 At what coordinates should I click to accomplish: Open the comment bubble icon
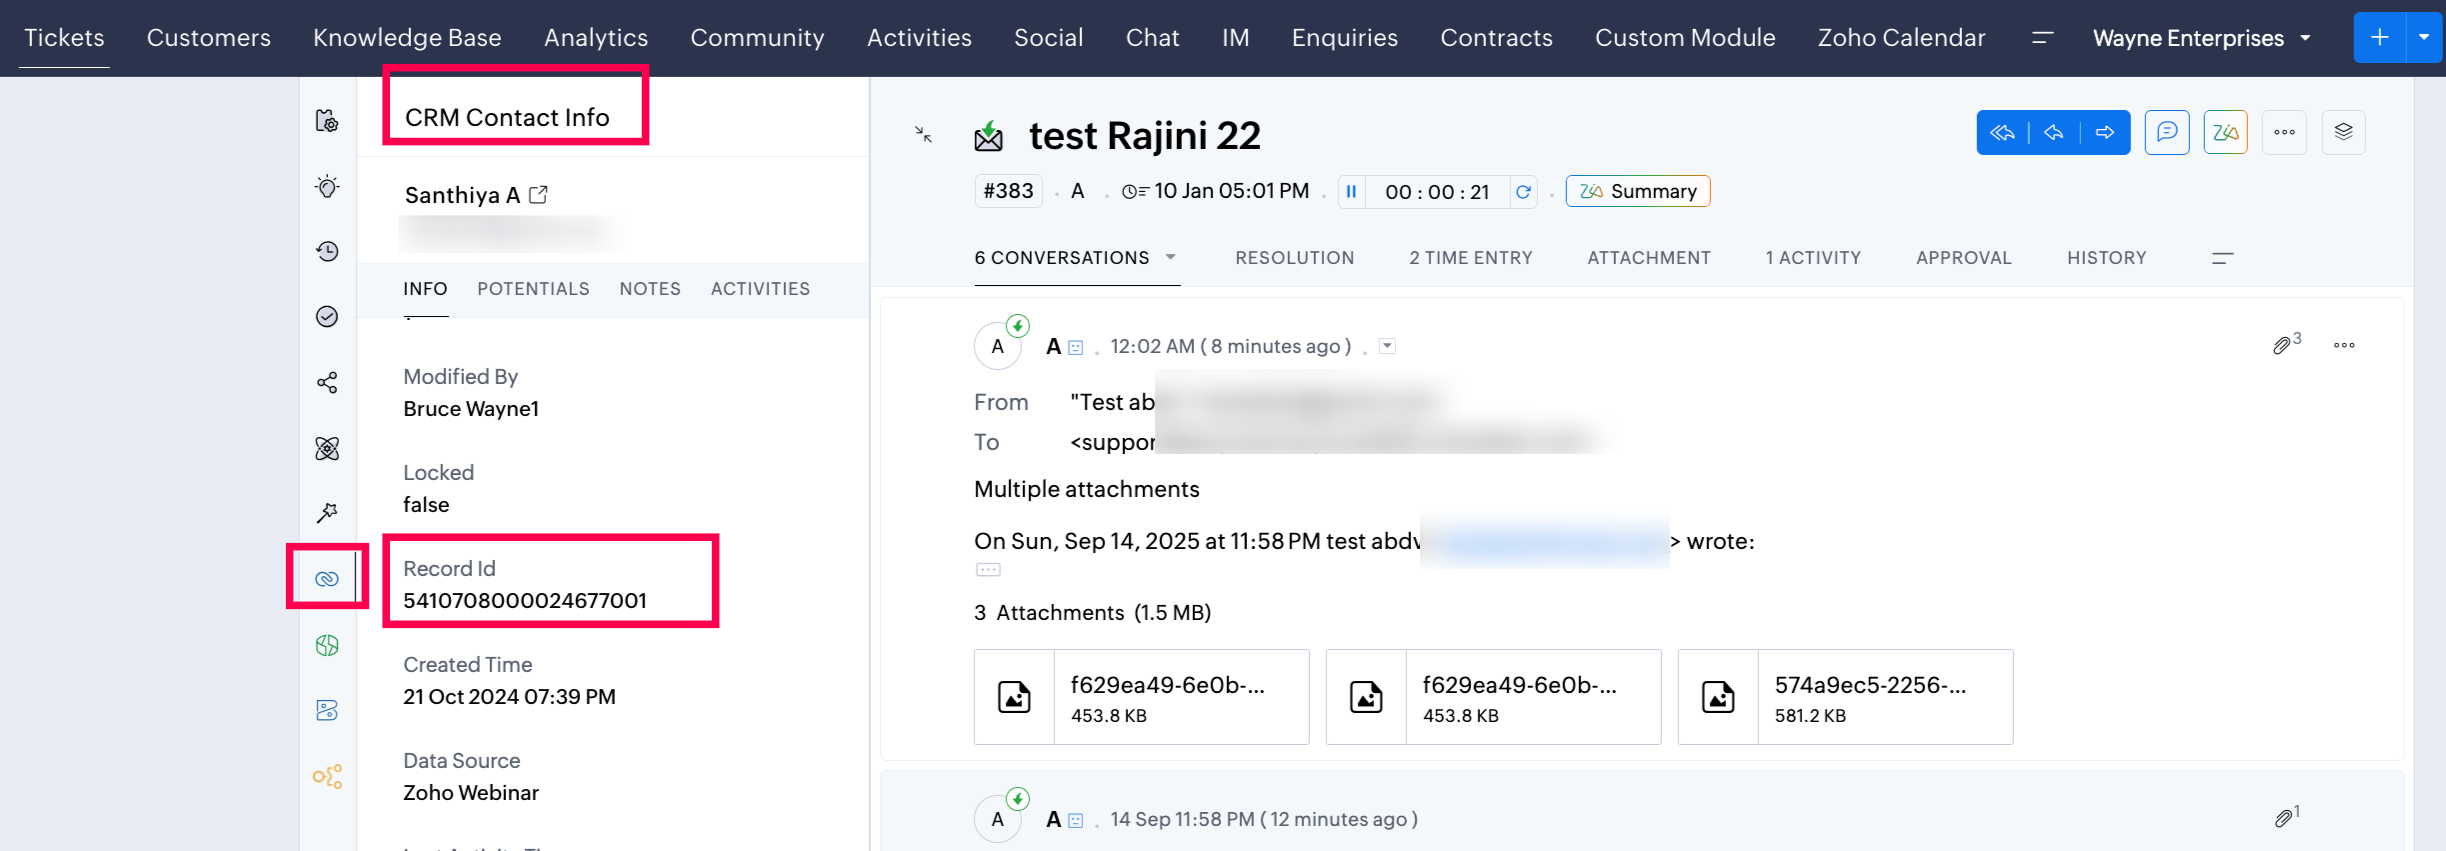coord(2167,132)
